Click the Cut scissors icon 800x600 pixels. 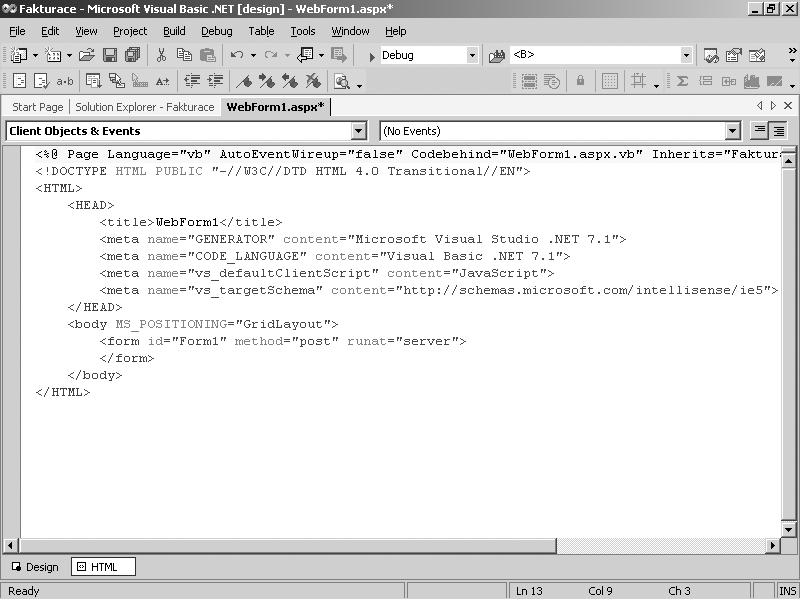tap(161, 55)
